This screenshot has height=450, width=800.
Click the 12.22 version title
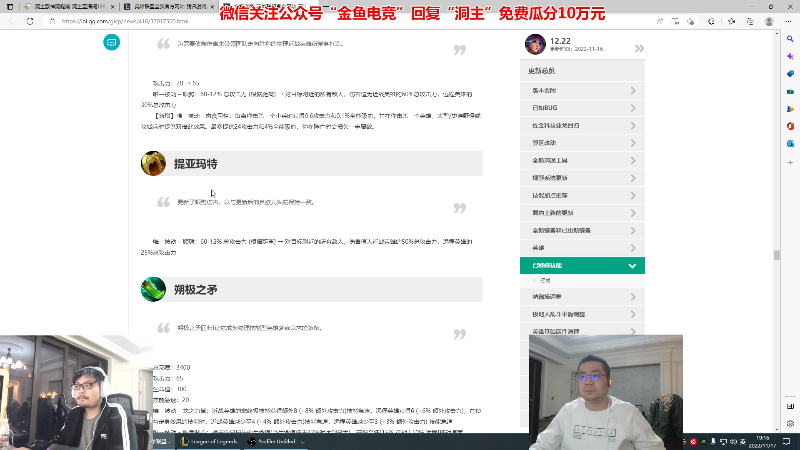point(560,41)
